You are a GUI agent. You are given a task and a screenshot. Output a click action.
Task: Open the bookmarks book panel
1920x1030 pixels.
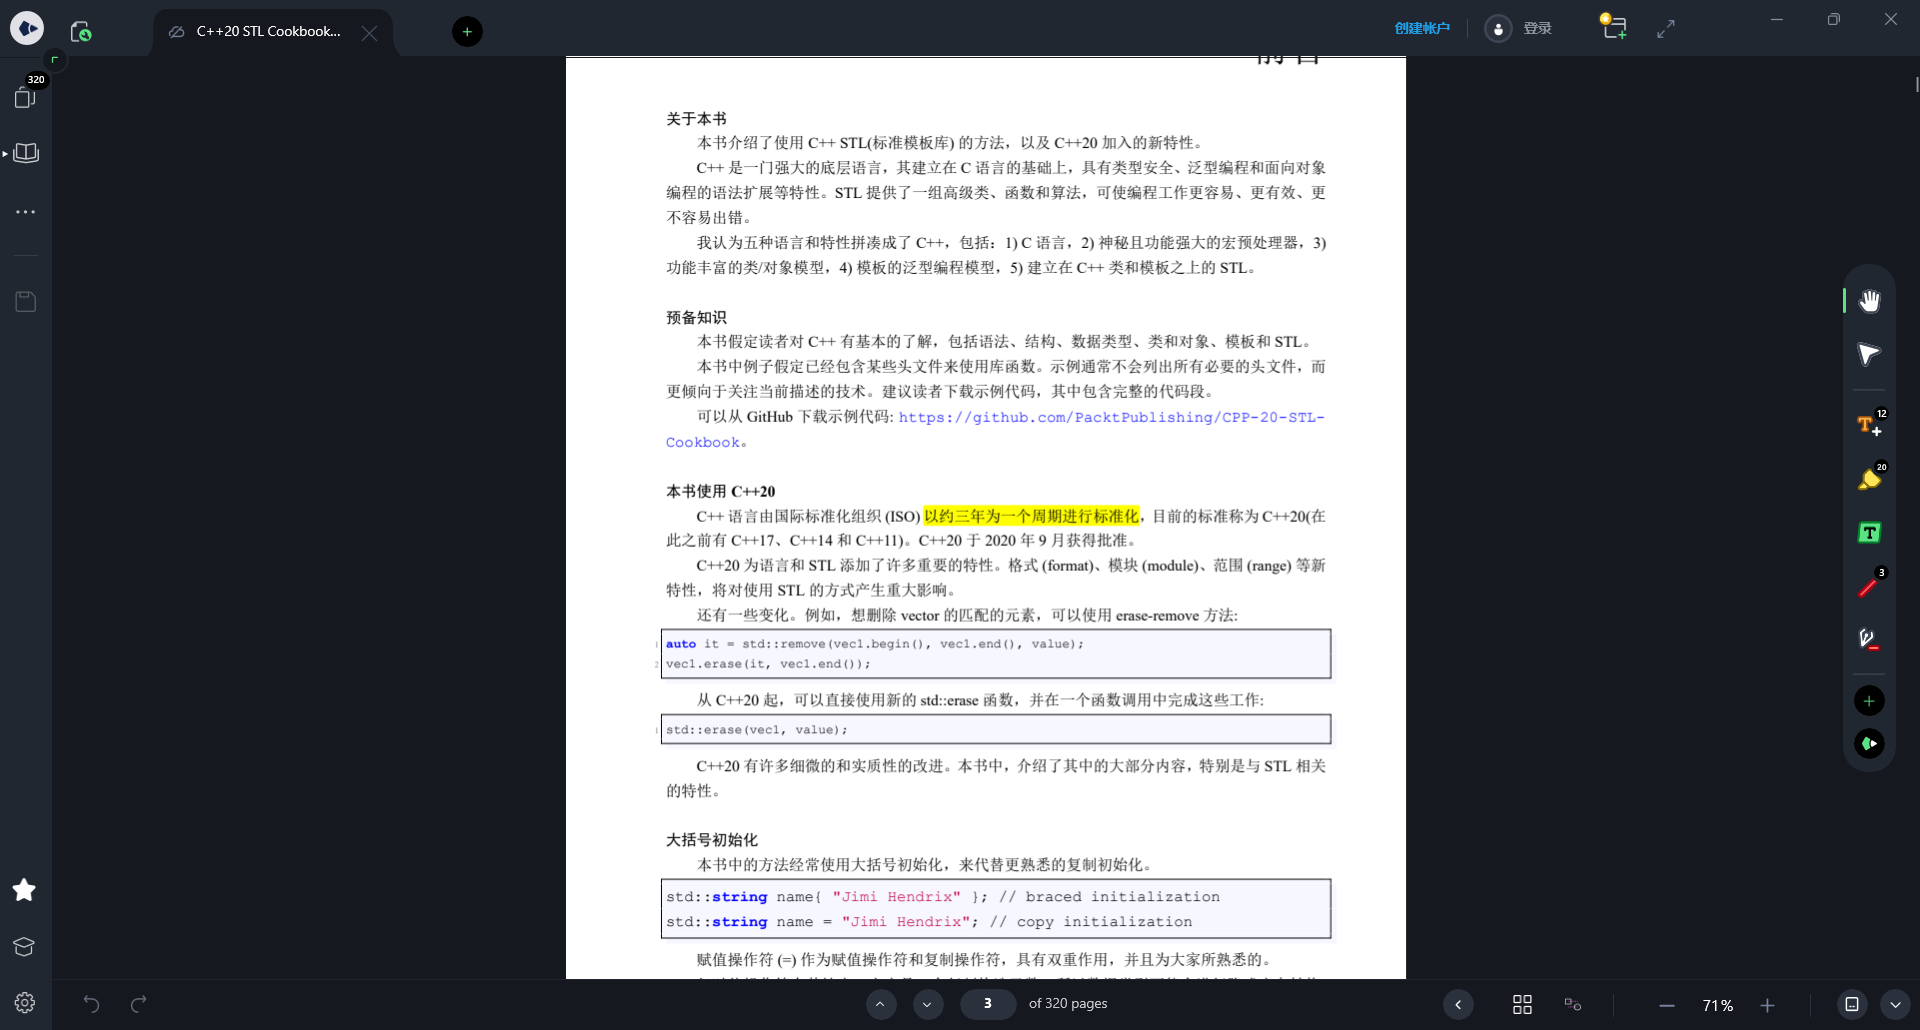(x=27, y=153)
